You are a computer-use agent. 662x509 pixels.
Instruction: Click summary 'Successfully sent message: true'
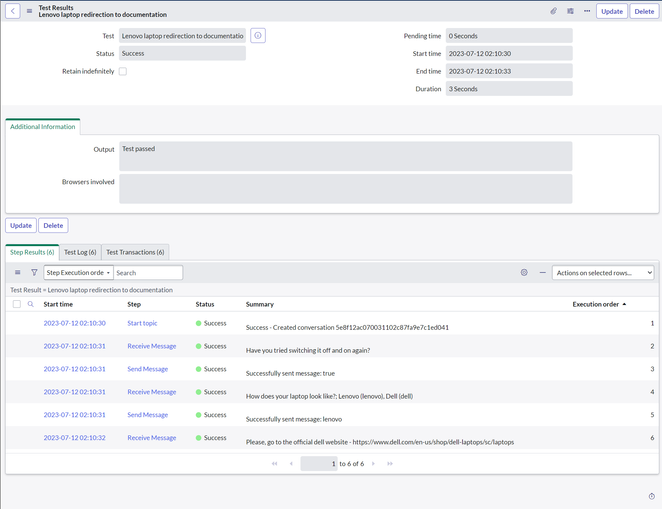[290, 374]
